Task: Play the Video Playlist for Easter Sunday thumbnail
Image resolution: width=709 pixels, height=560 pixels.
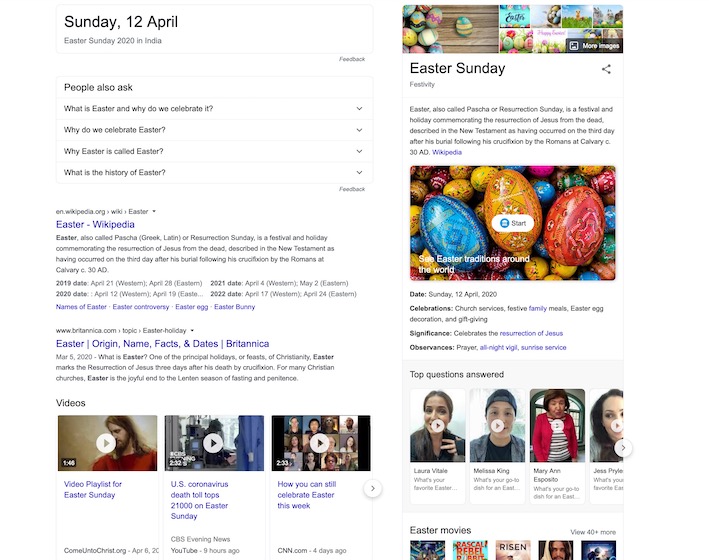Action: (x=106, y=443)
